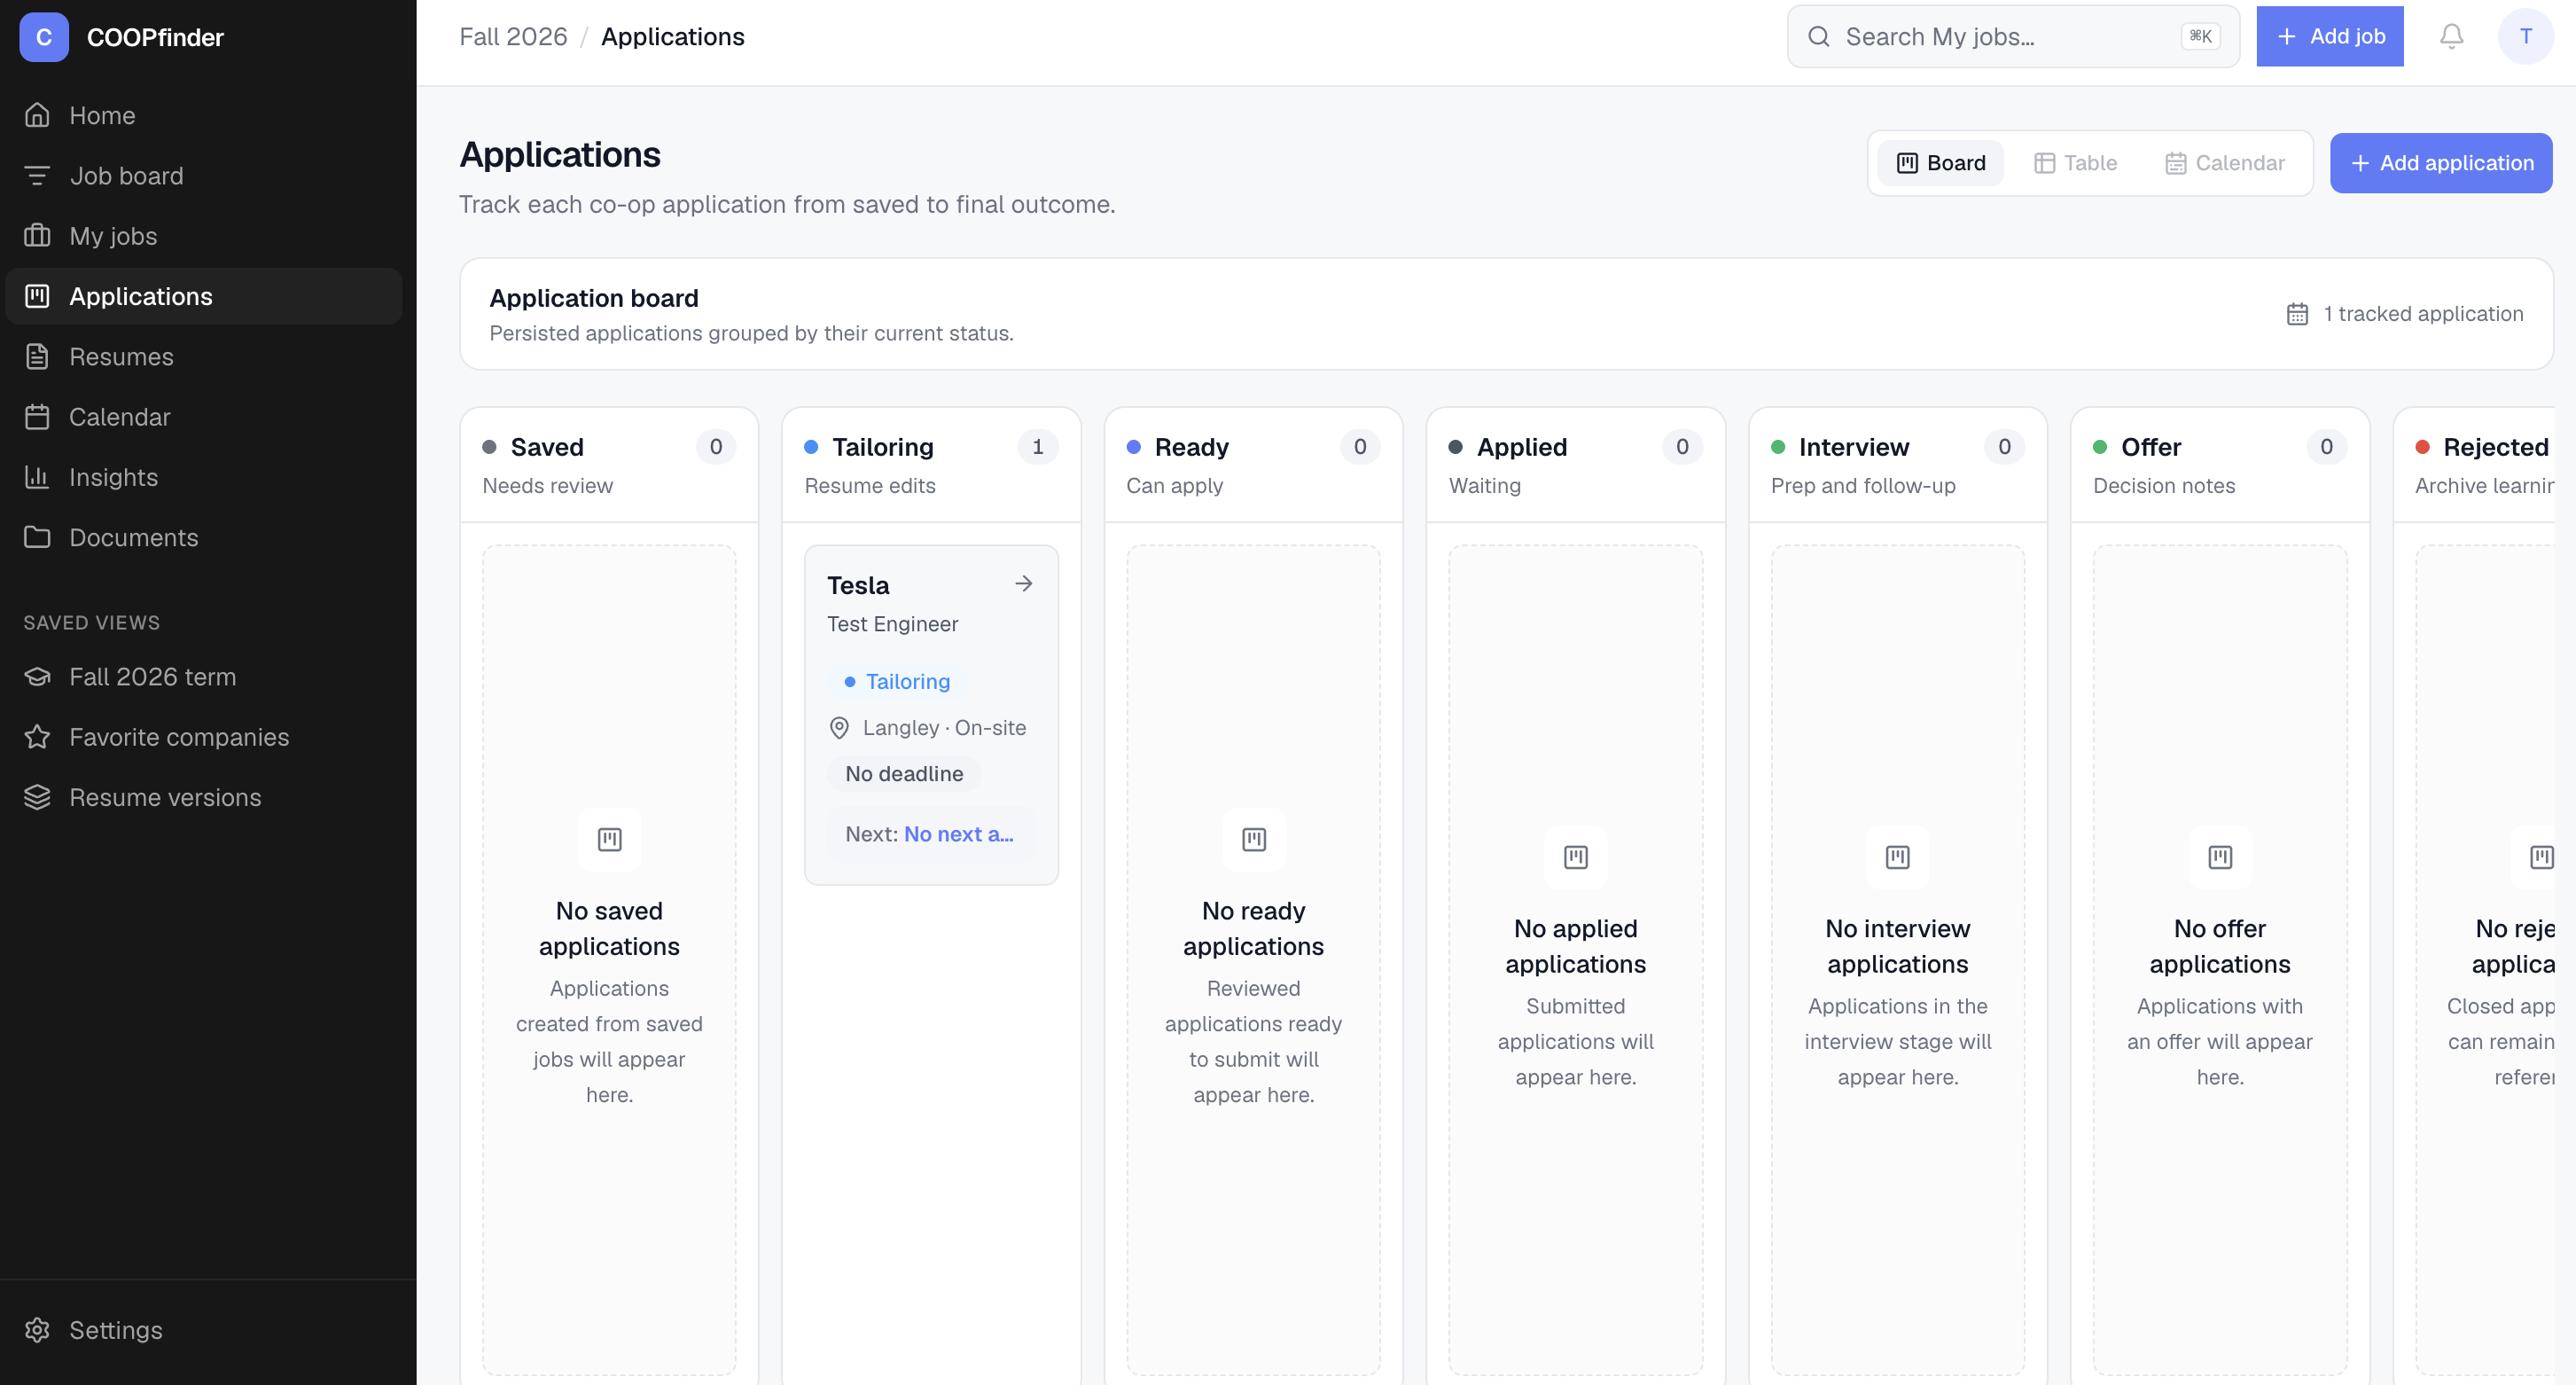2576x1385 pixels.
Task: Click the Add job button
Action: tap(2329, 37)
